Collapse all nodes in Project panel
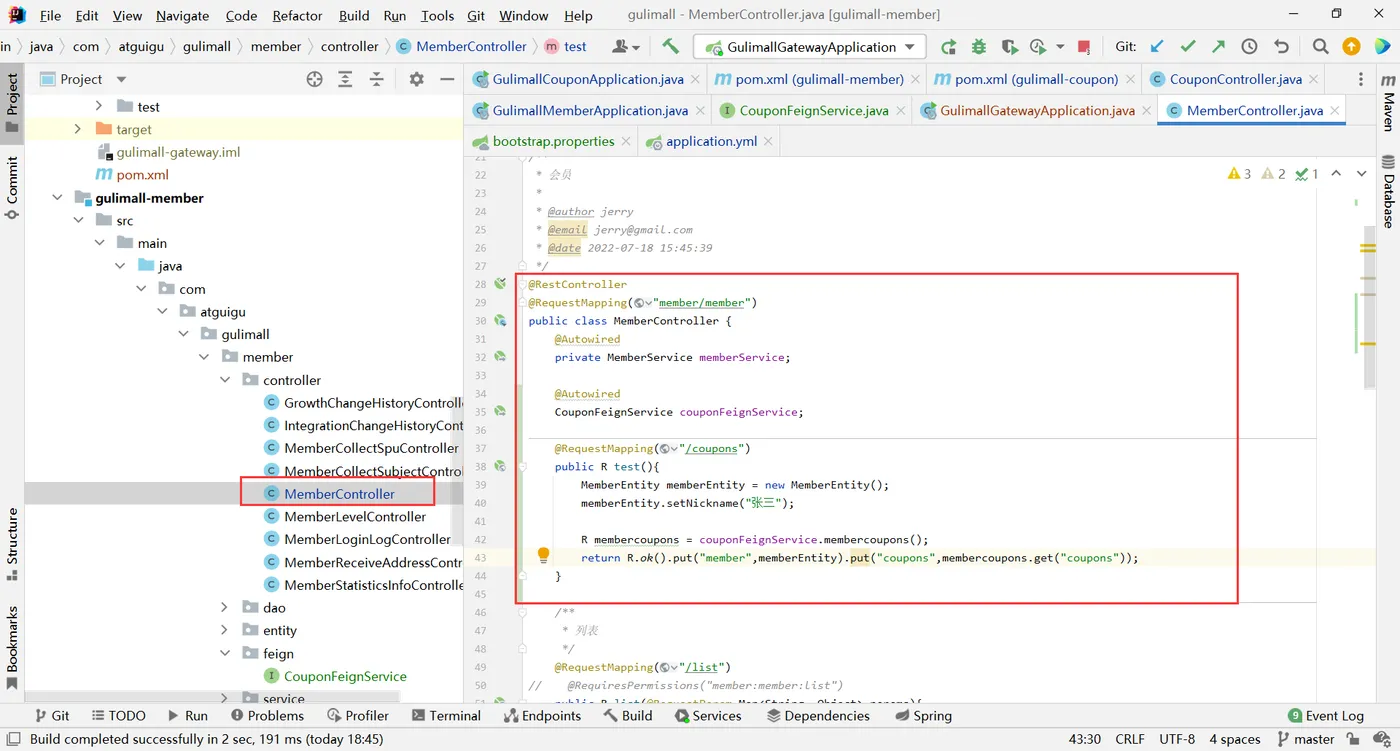Screen dimensions: 1400x751 click(377, 79)
